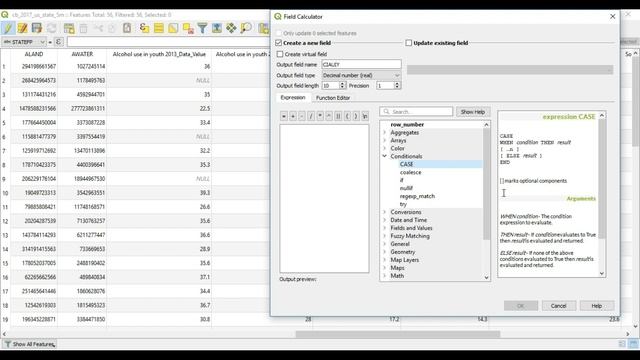Switch to the table view icon at bottom right
The image size is (640, 360).
click(x=634, y=344)
